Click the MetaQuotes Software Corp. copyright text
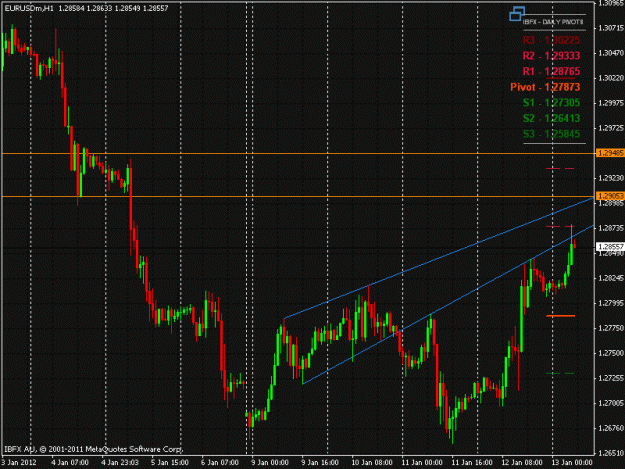The height and width of the screenshot is (469, 625). coord(93,449)
